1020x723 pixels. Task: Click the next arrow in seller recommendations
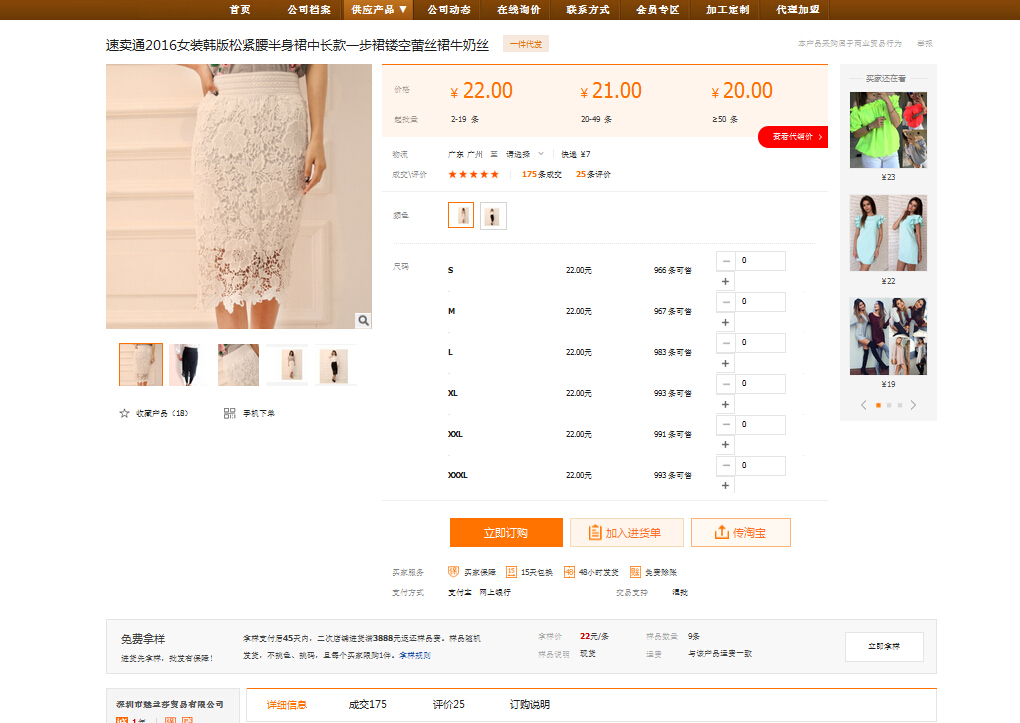pyautogui.click(x=912, y=405)
